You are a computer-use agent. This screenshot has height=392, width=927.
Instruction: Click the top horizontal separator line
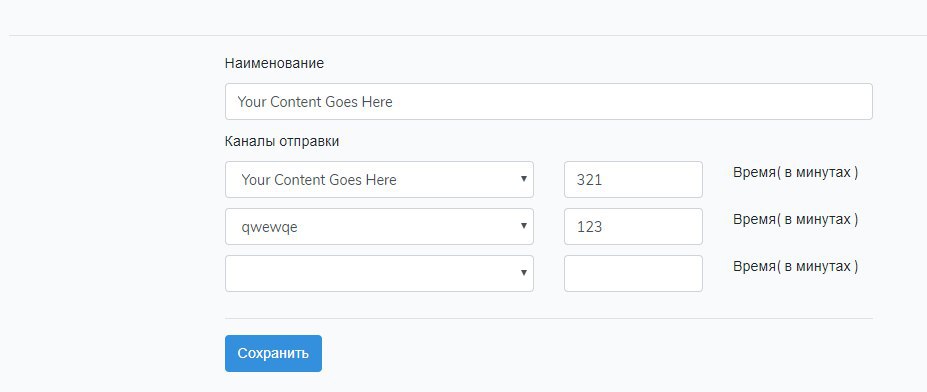point(468,35)
